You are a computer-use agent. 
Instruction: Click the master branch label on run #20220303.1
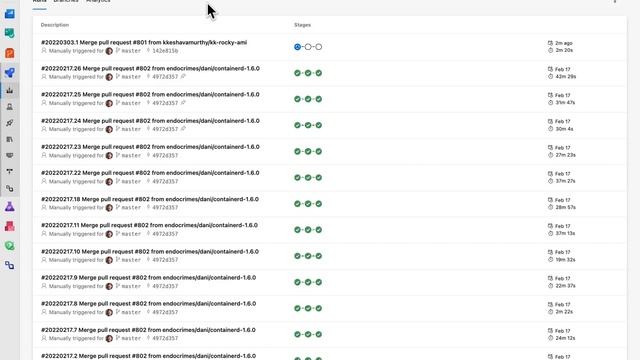[x=131, y=51]
